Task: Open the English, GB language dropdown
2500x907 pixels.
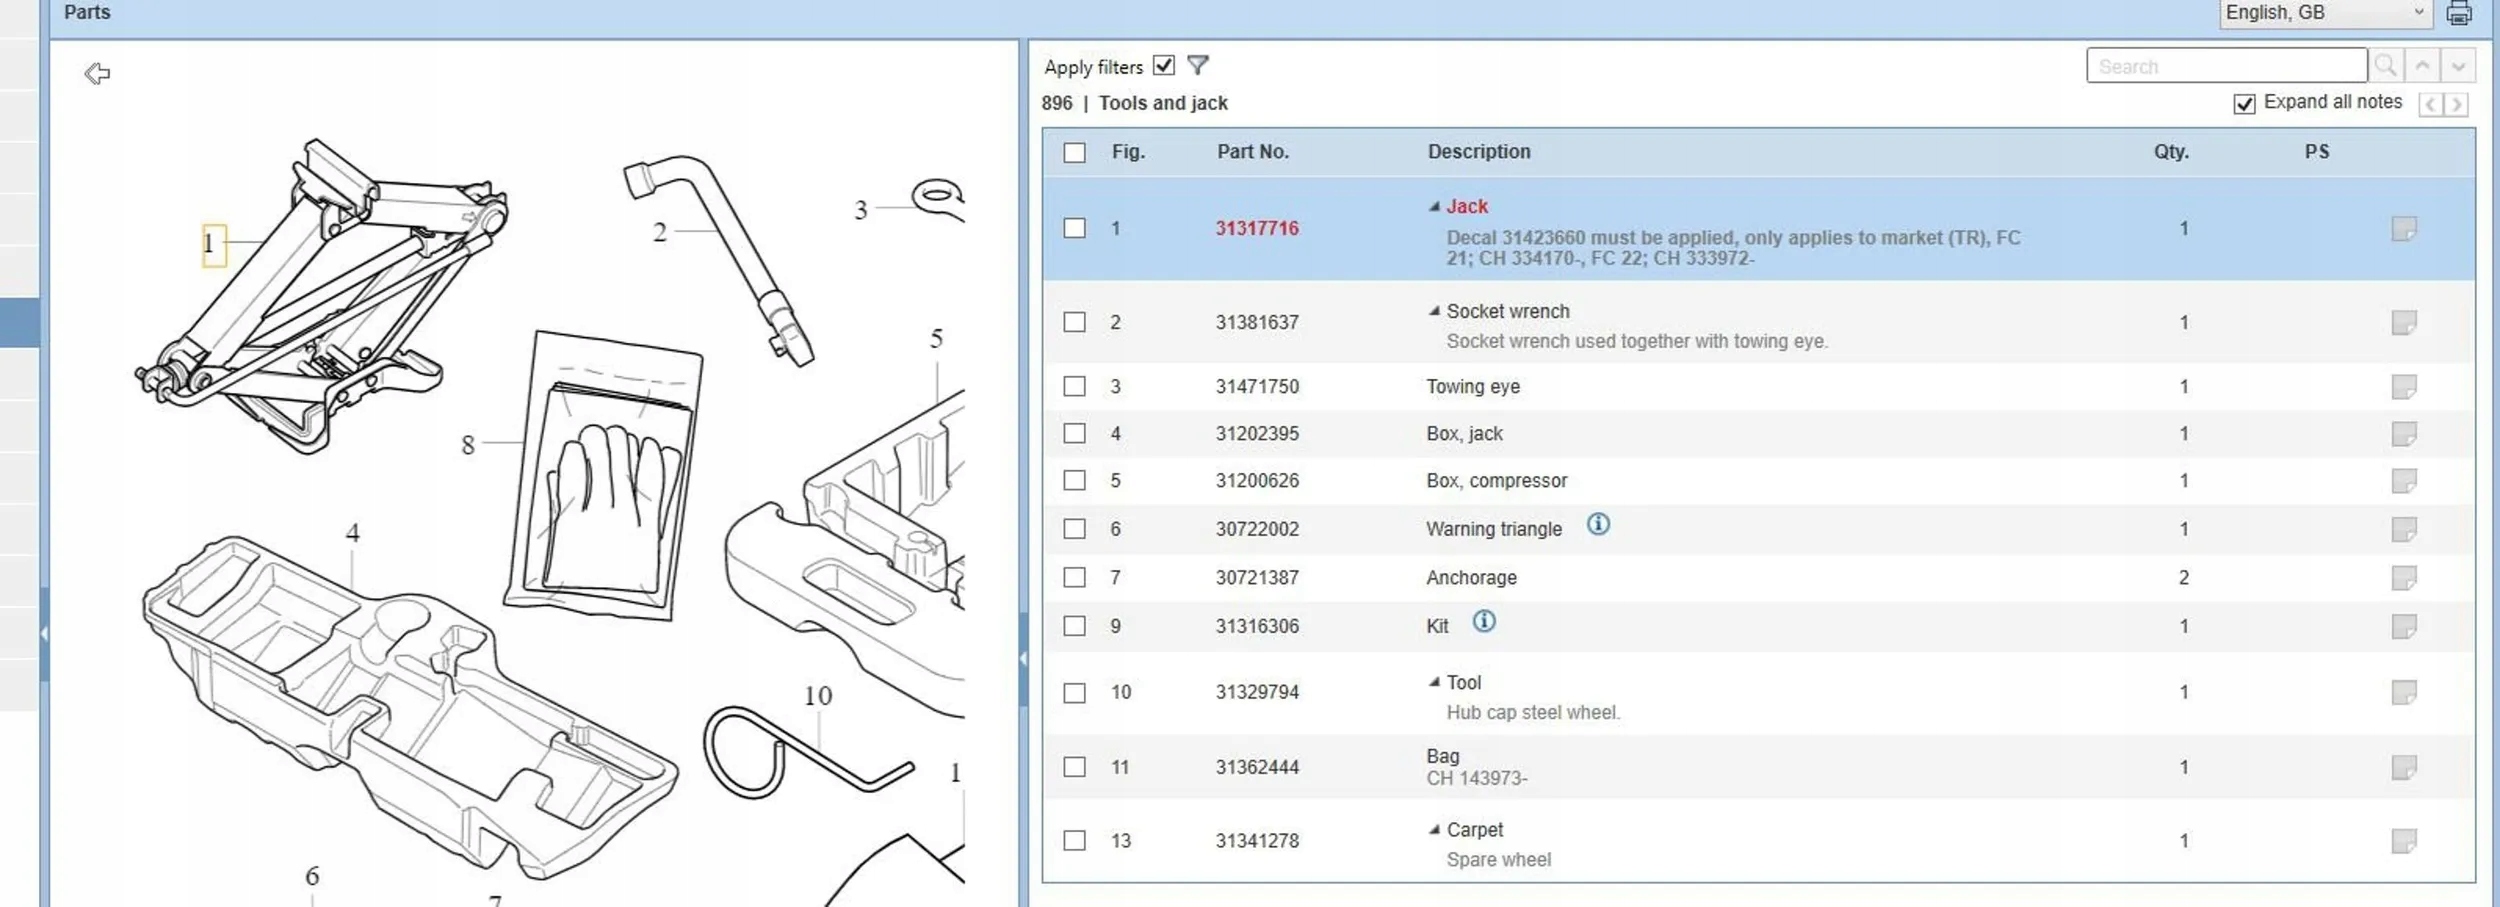Action: 2326,13
